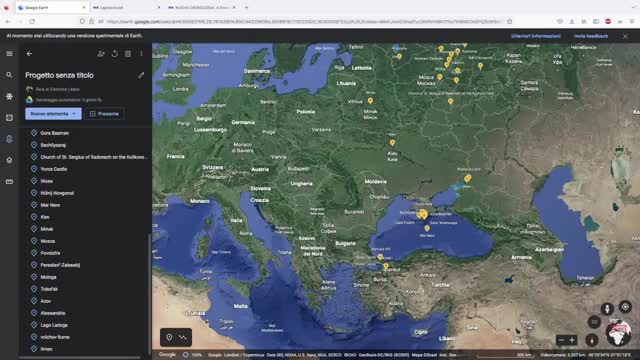Open the Projects pin icon in the sidebar
Screen dimensions: 640x360
(x=9, y=139)
